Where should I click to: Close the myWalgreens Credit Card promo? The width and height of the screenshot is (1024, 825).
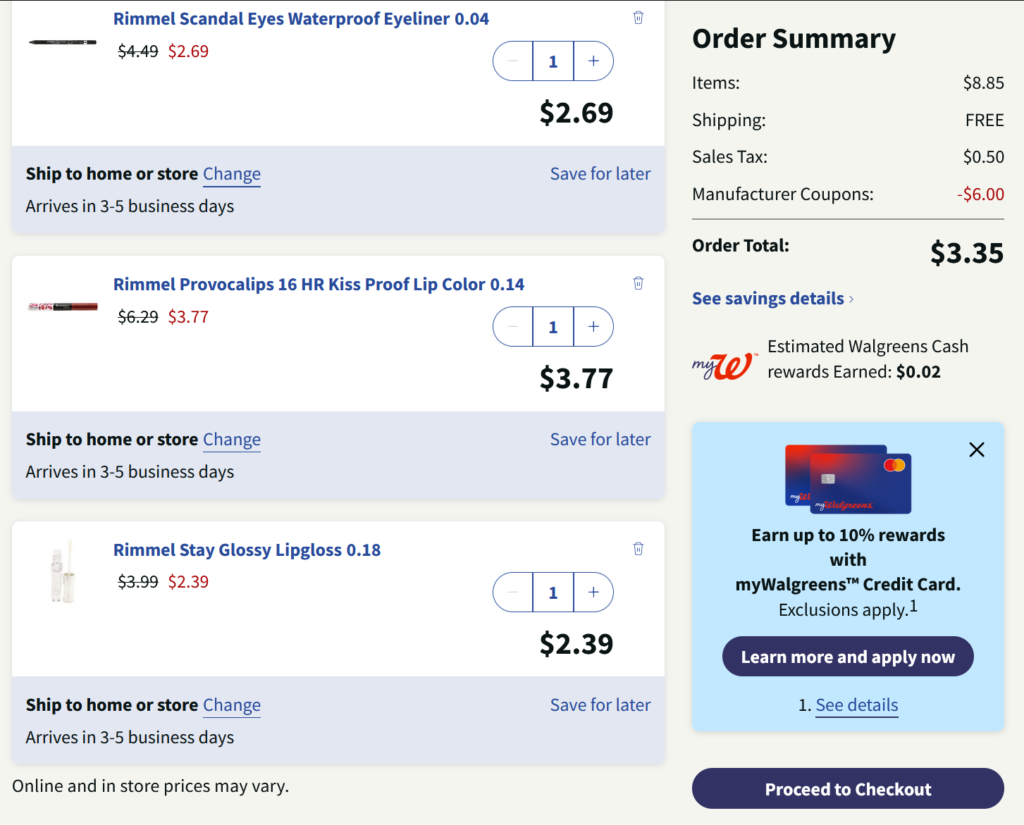(x=977, y=450)
